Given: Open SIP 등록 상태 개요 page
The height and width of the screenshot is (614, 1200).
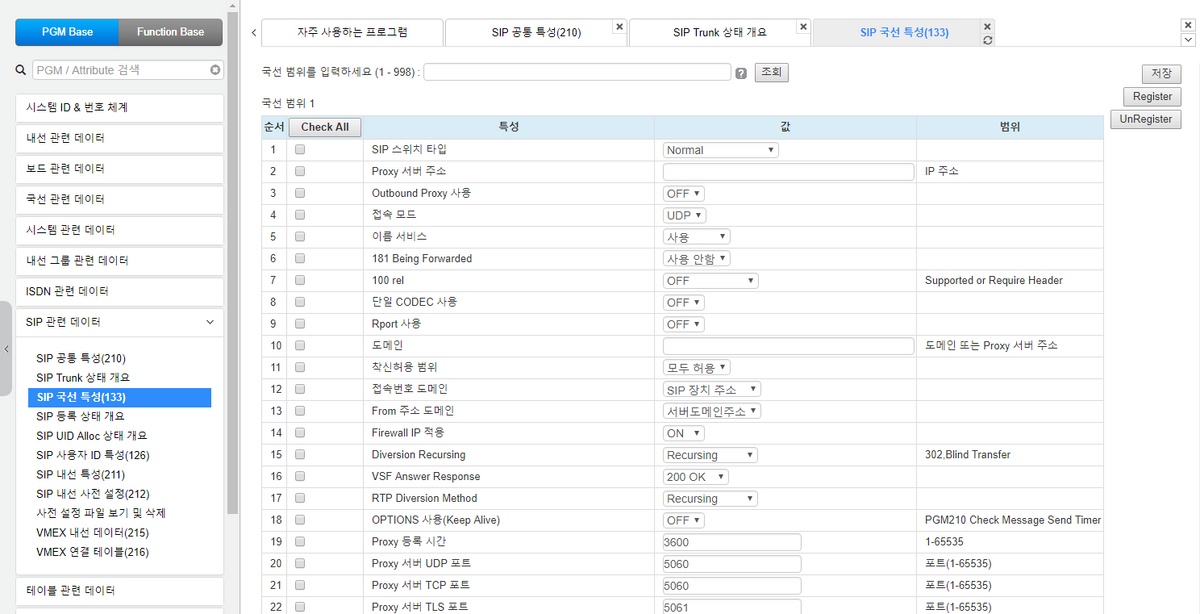Looking at the screenshot, I should [80, 416].
